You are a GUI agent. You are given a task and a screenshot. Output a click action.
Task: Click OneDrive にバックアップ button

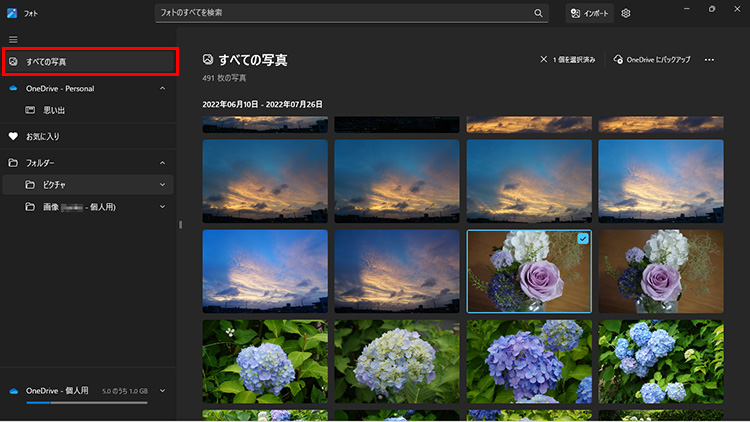652,60
